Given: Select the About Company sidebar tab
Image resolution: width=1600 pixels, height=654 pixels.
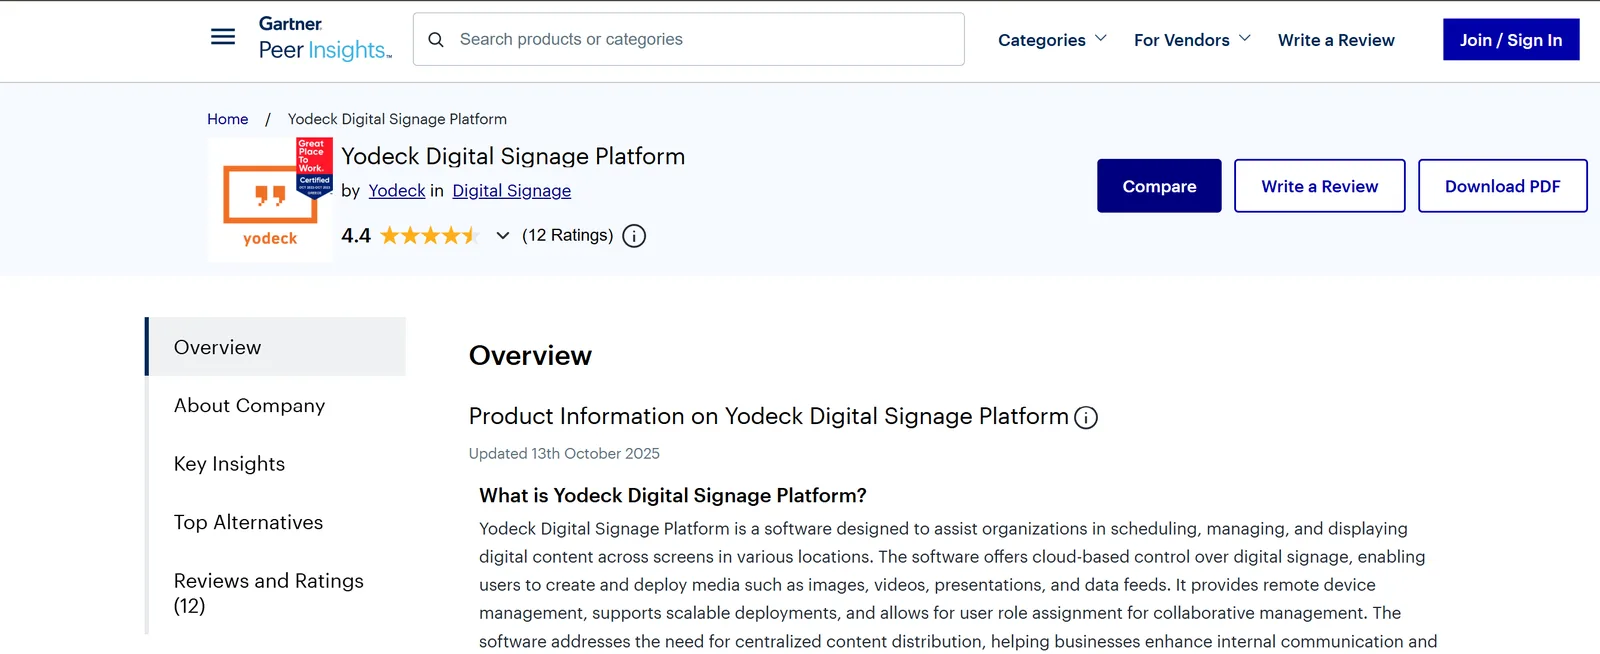Looking at the screenshot, I should (276, 405).
